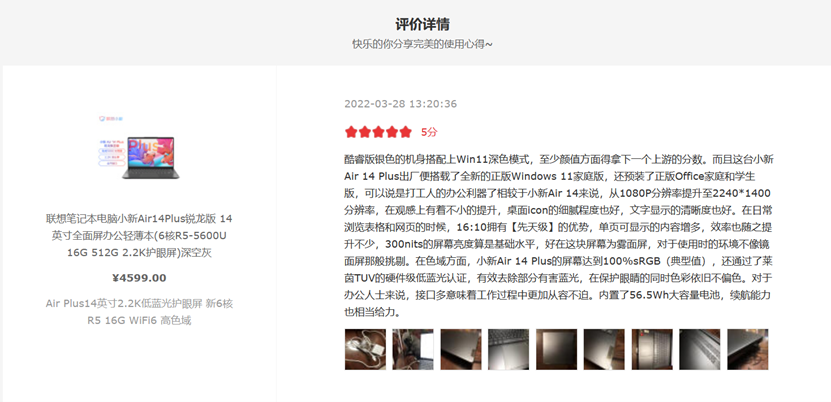Click the fourth red rating star

[392, 132]
